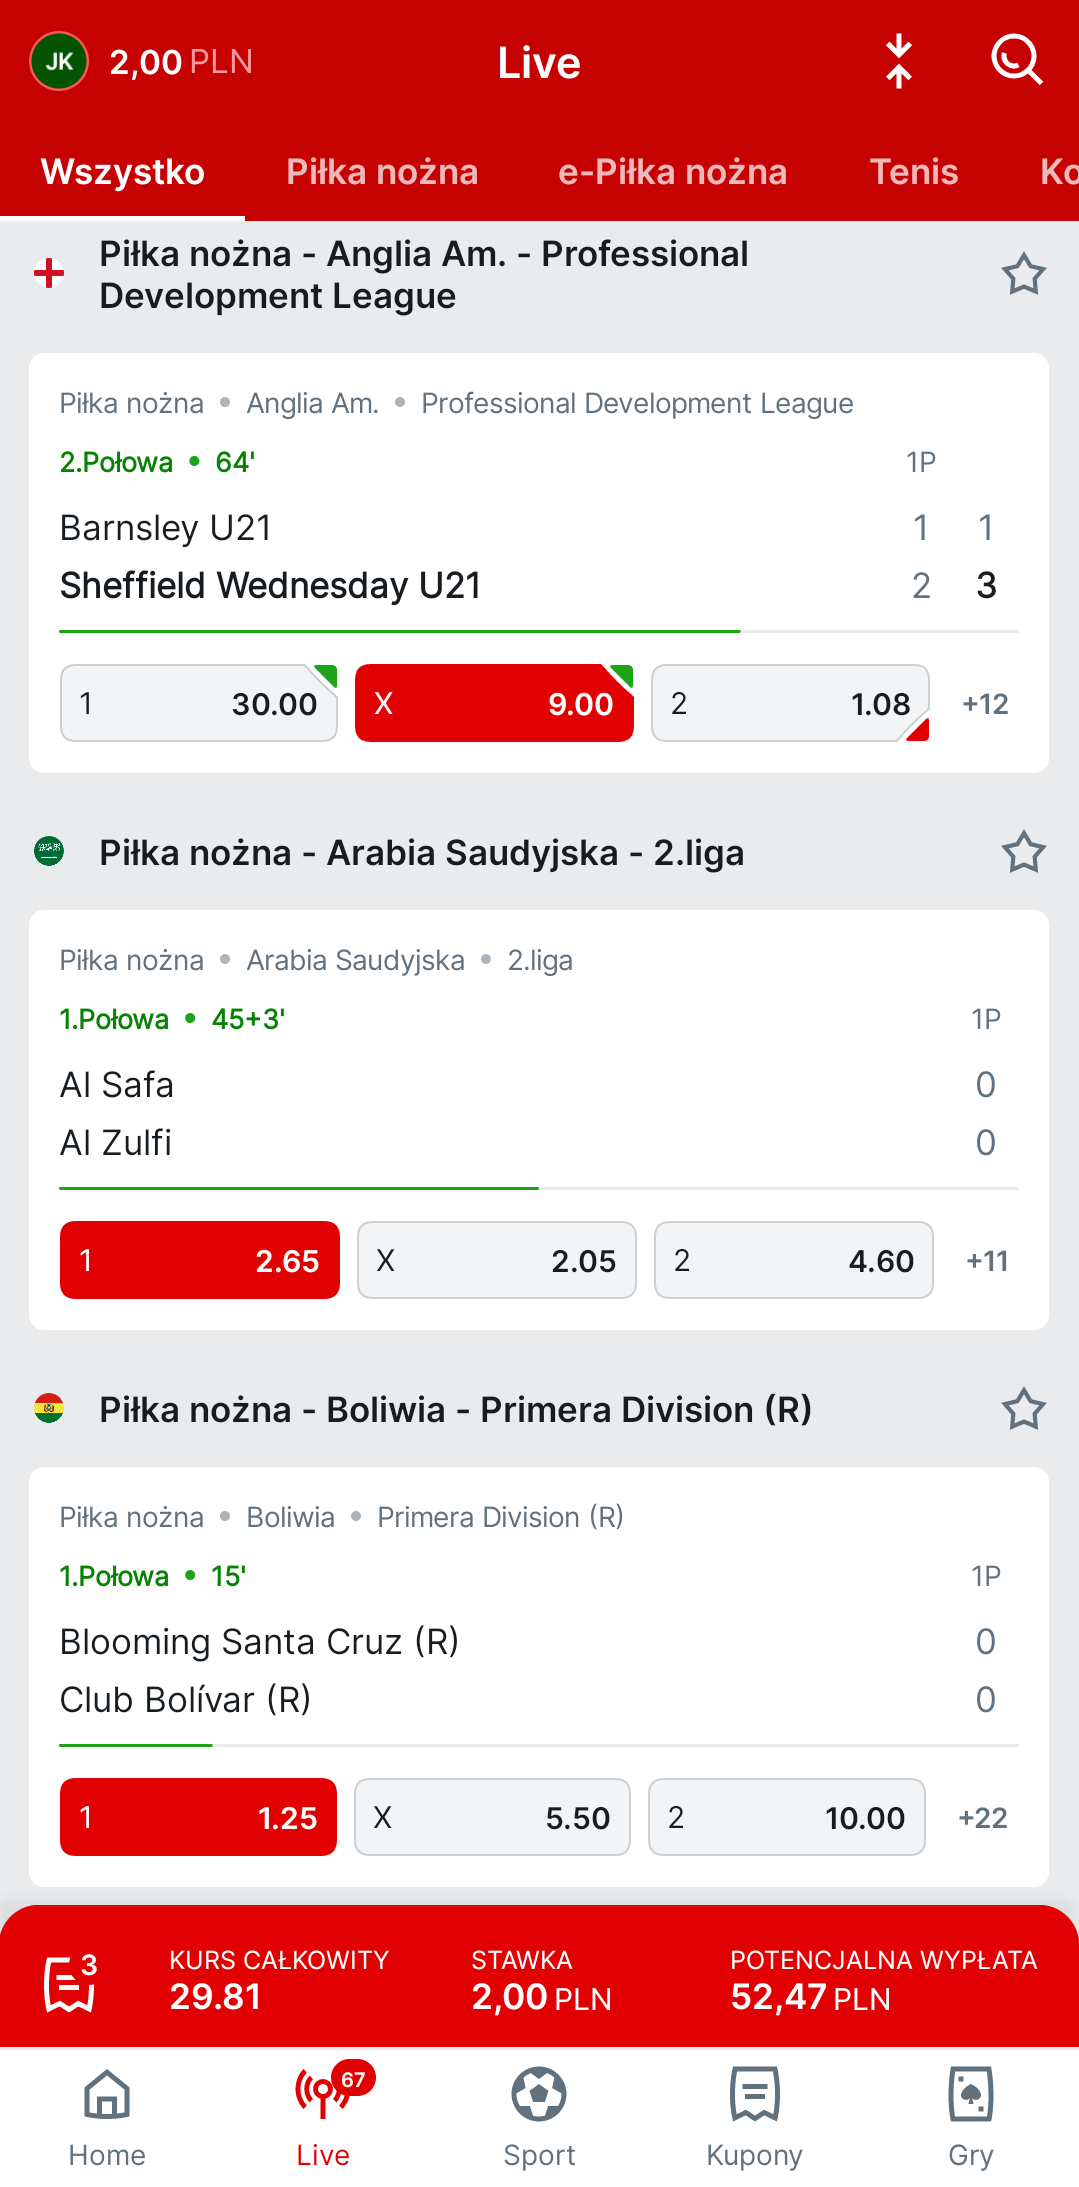Favorite the Arabia Saudyjska 2.liga star
1079x2187 pixels.
pyautogui.click(x=1023, y=852)
